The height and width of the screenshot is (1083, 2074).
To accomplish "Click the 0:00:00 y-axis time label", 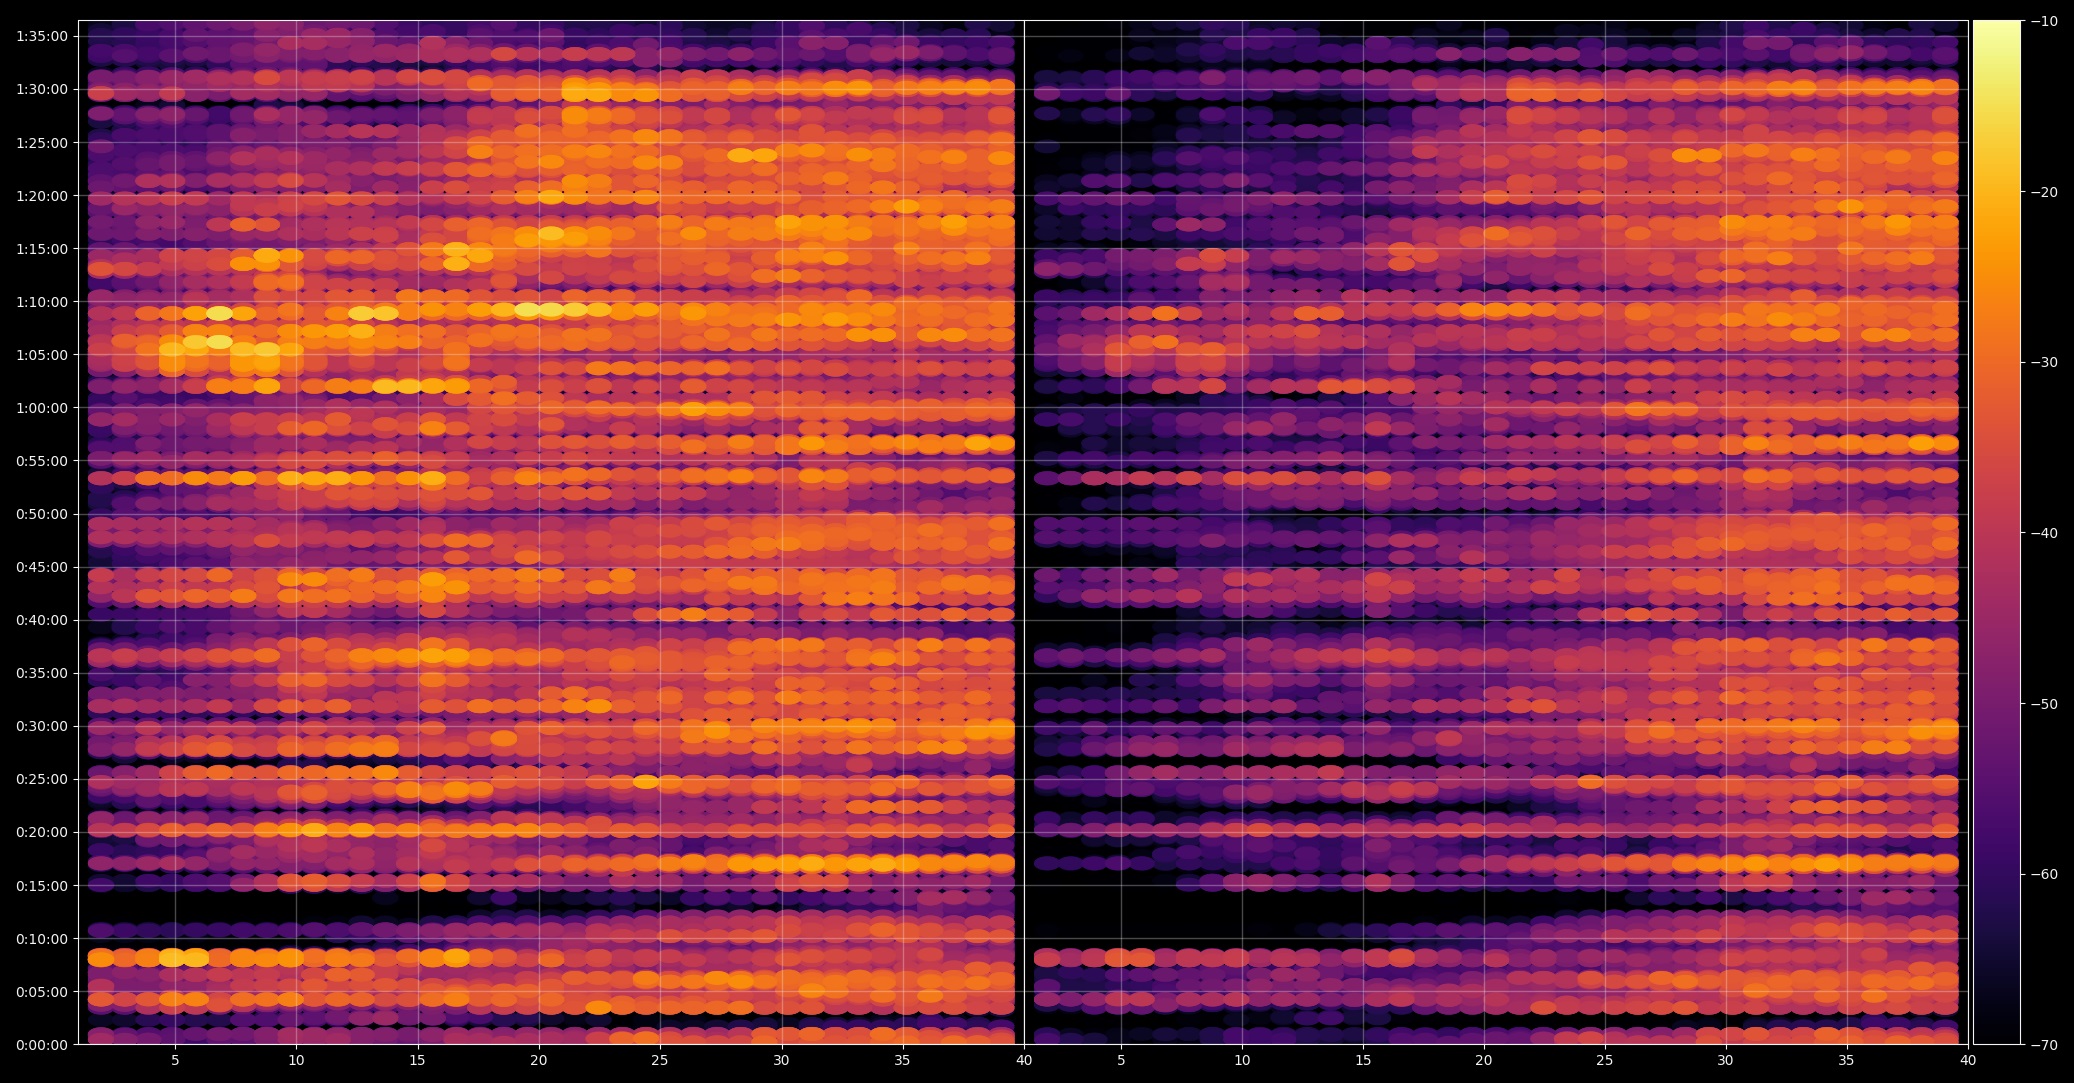I will coord(42,1045).
